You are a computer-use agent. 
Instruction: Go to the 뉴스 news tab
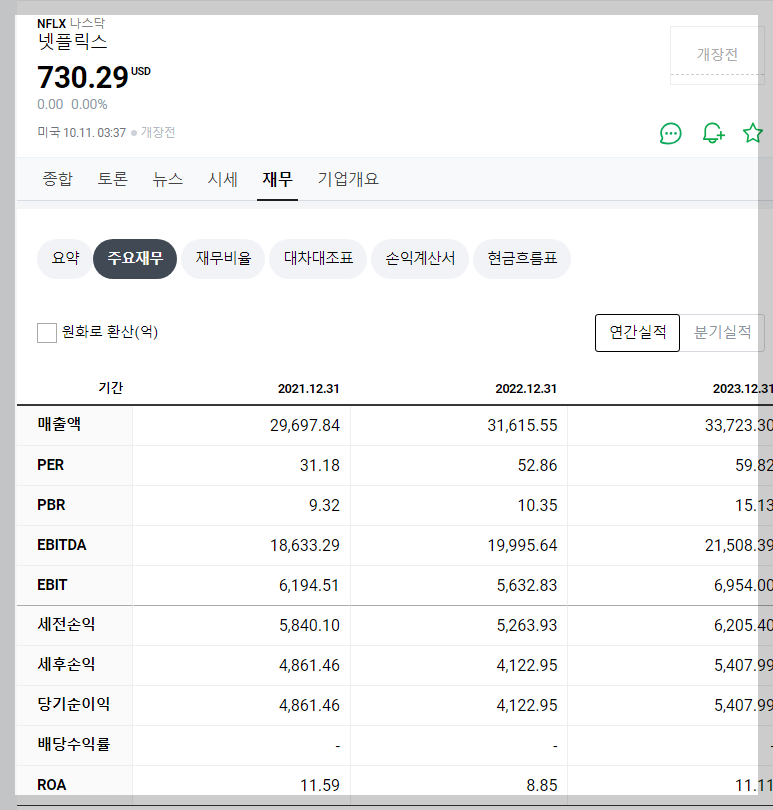click(166, 179)
